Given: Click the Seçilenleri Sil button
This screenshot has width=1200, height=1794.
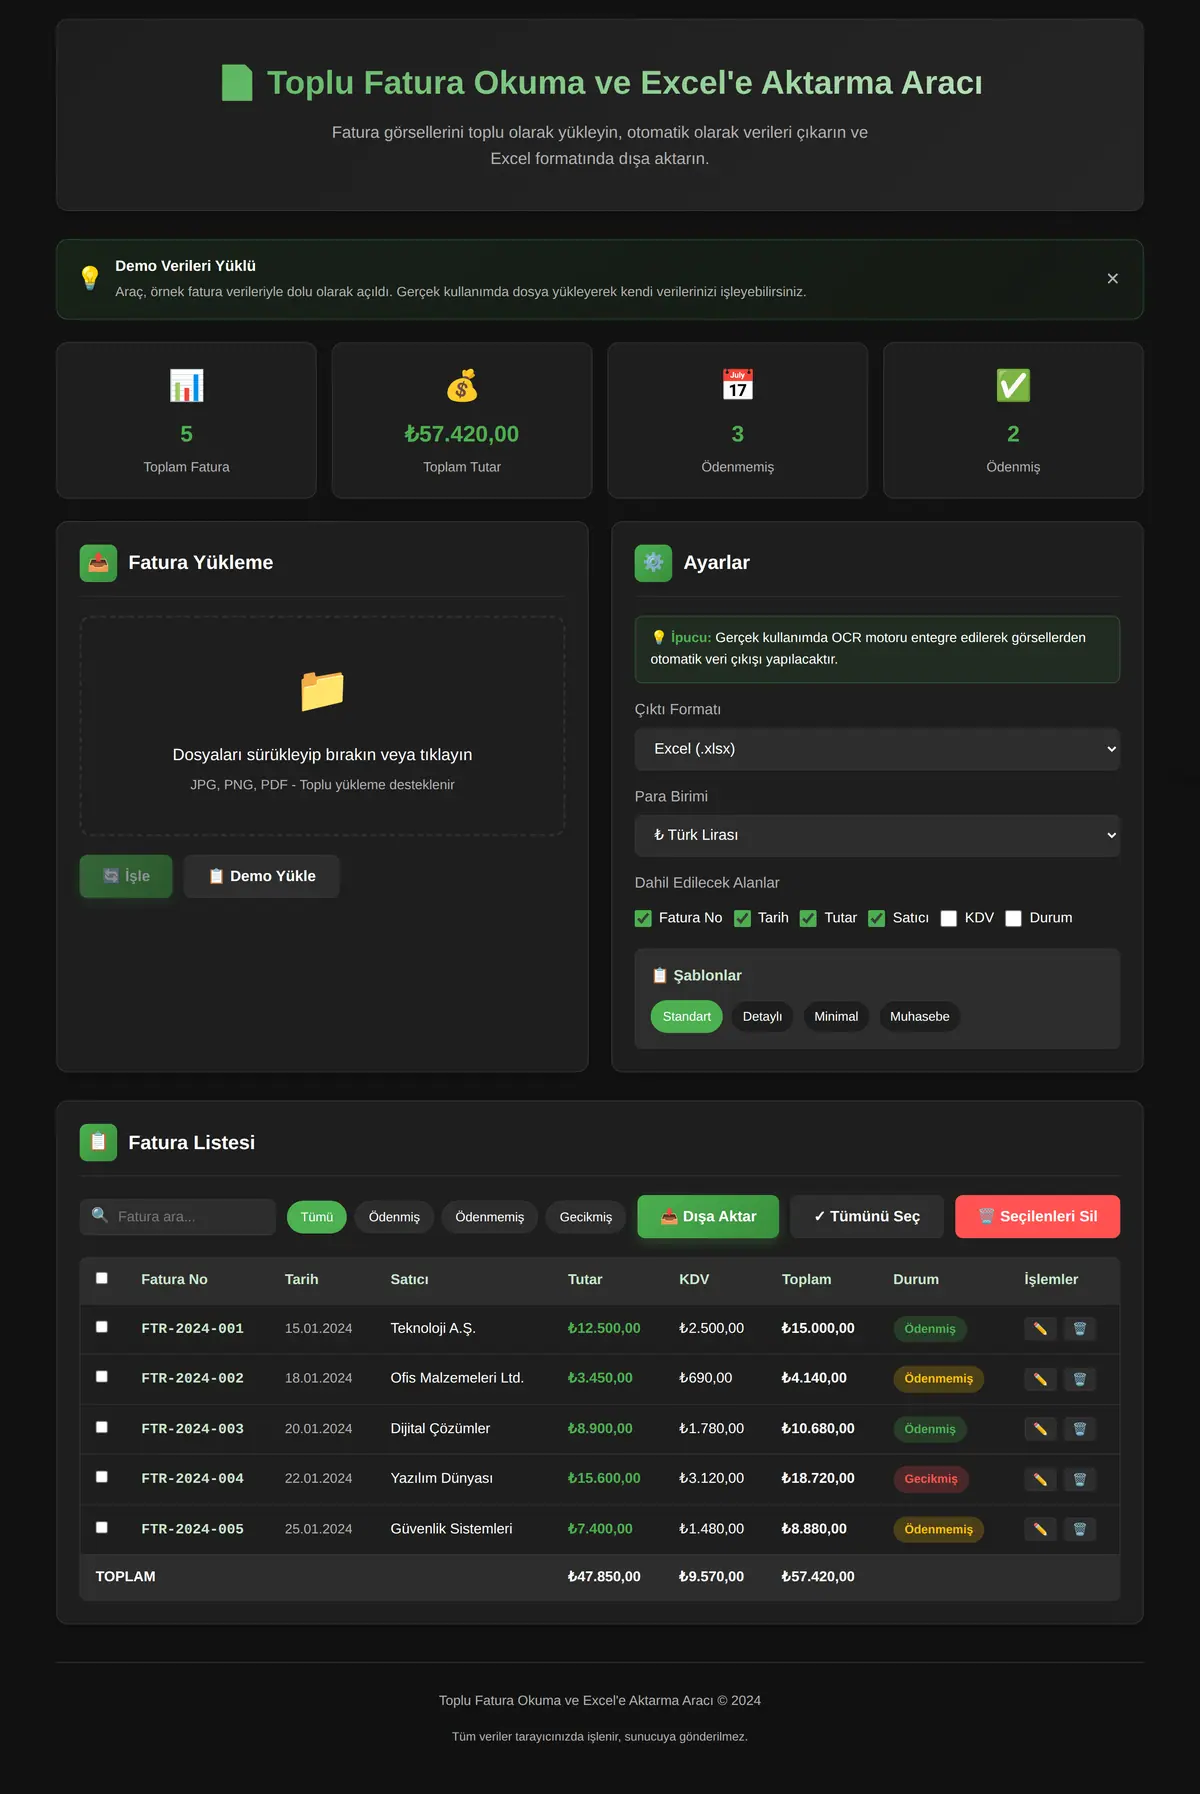Looking at the screenshot, I should pyautogui.click(x=1038, y=1217).
